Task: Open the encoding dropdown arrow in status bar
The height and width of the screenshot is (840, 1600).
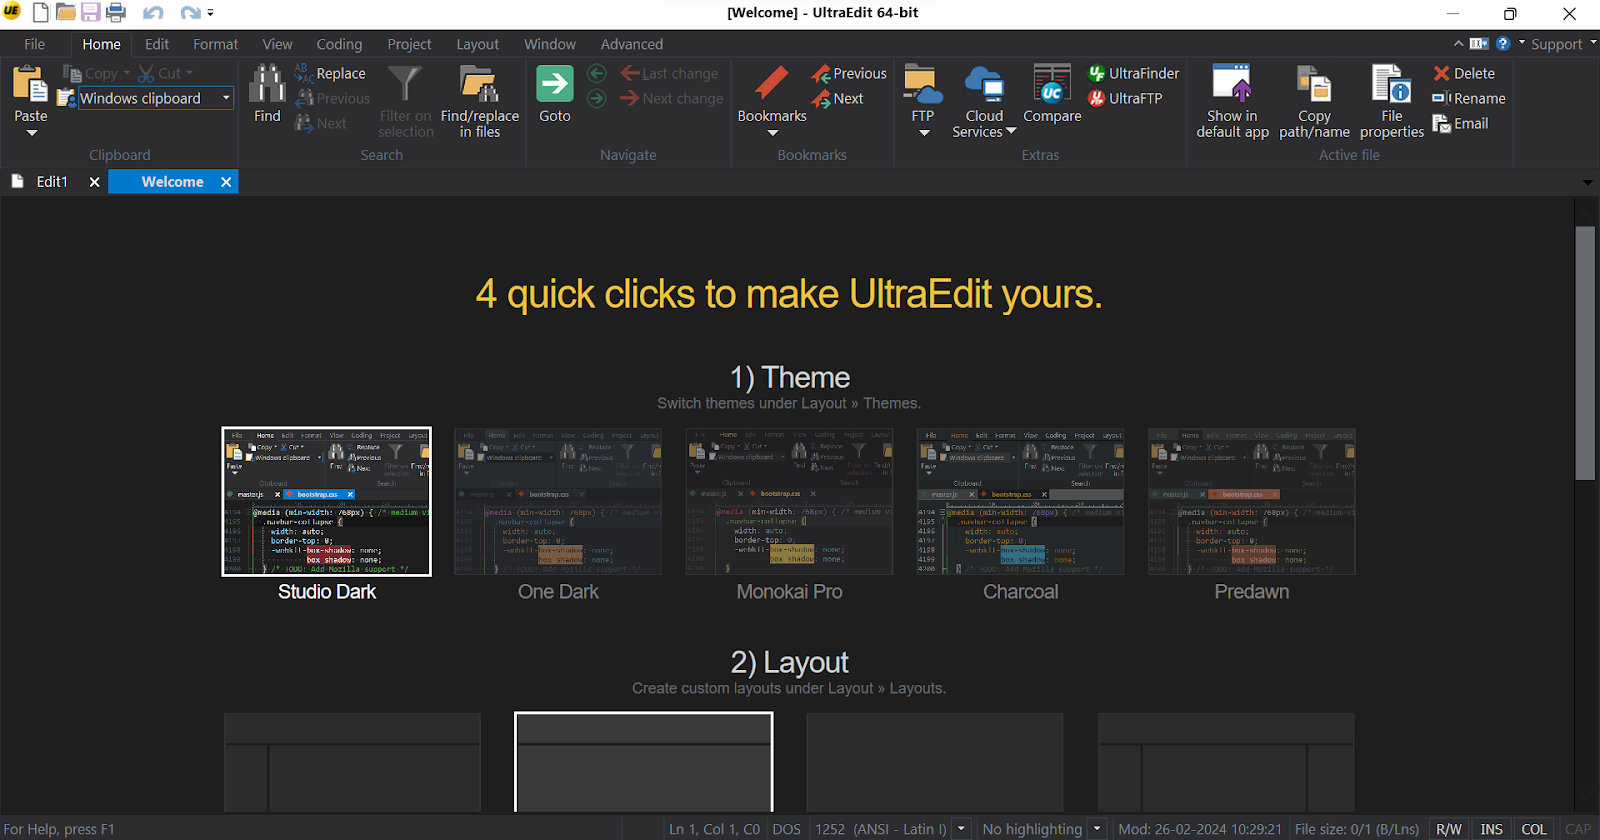Action: coord(961,829)
